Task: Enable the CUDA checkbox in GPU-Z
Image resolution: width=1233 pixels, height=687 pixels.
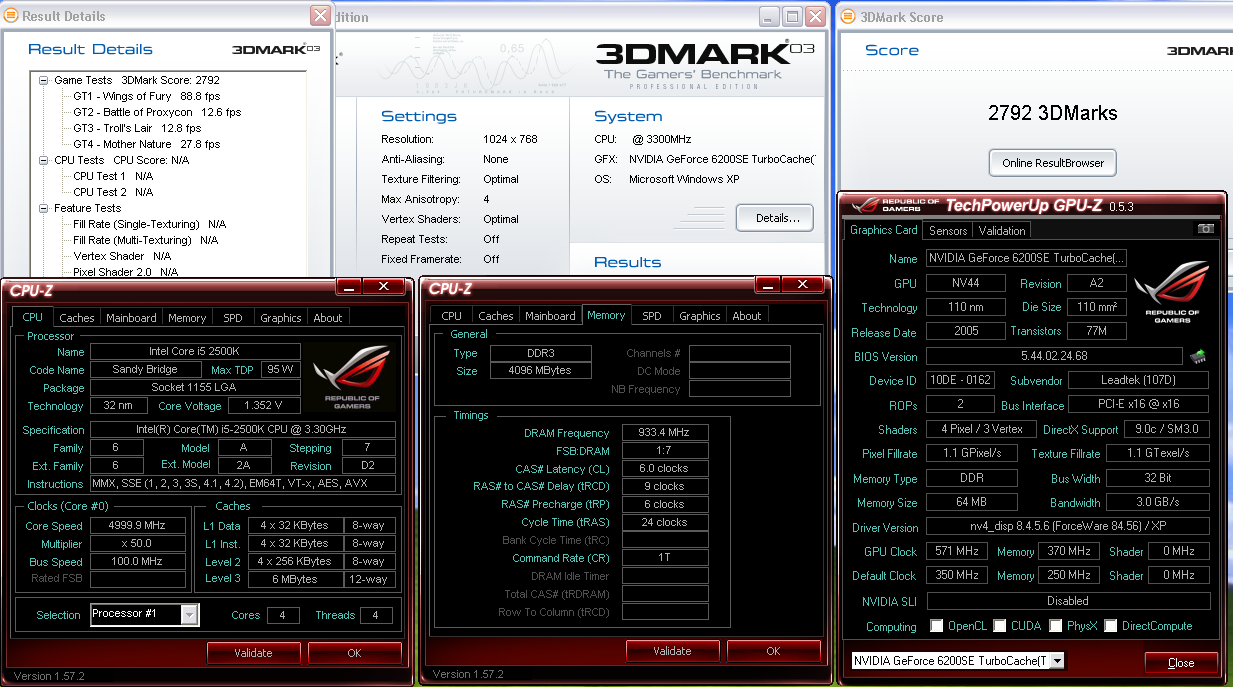Action: point(999,626)
